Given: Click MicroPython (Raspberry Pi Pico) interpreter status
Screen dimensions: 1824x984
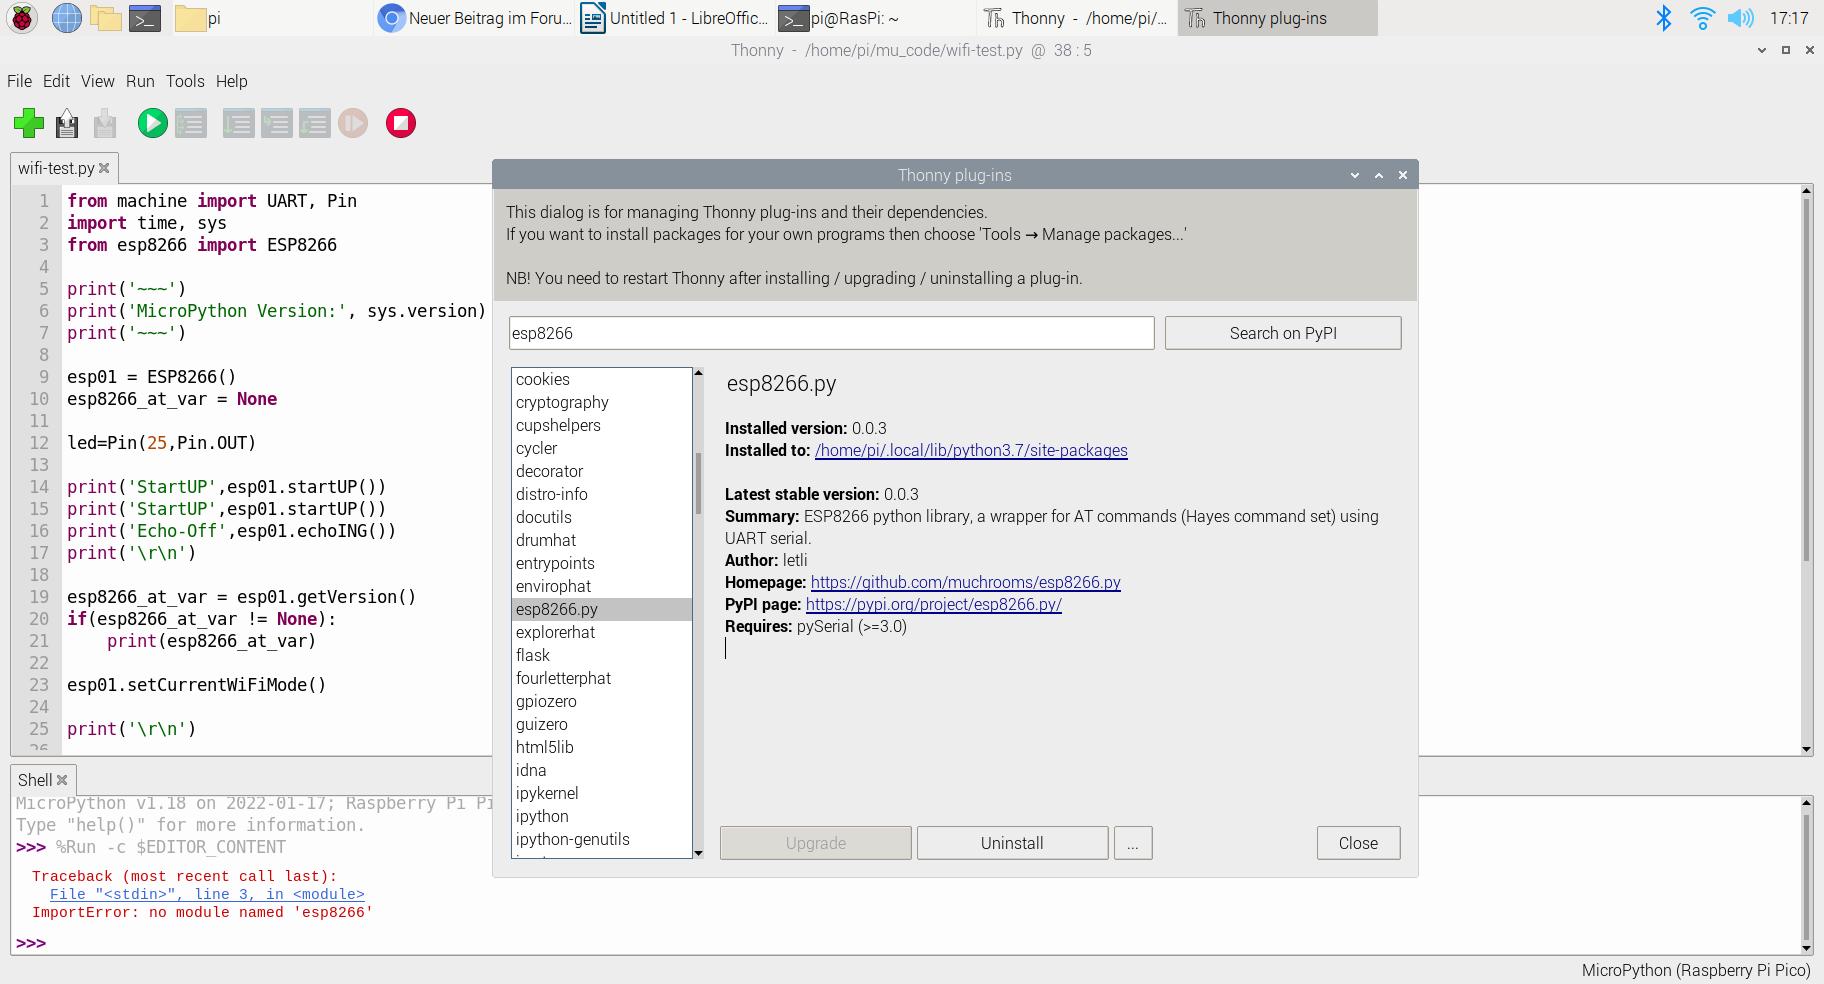Looking at the screenshot, I should pos(1696,970).
